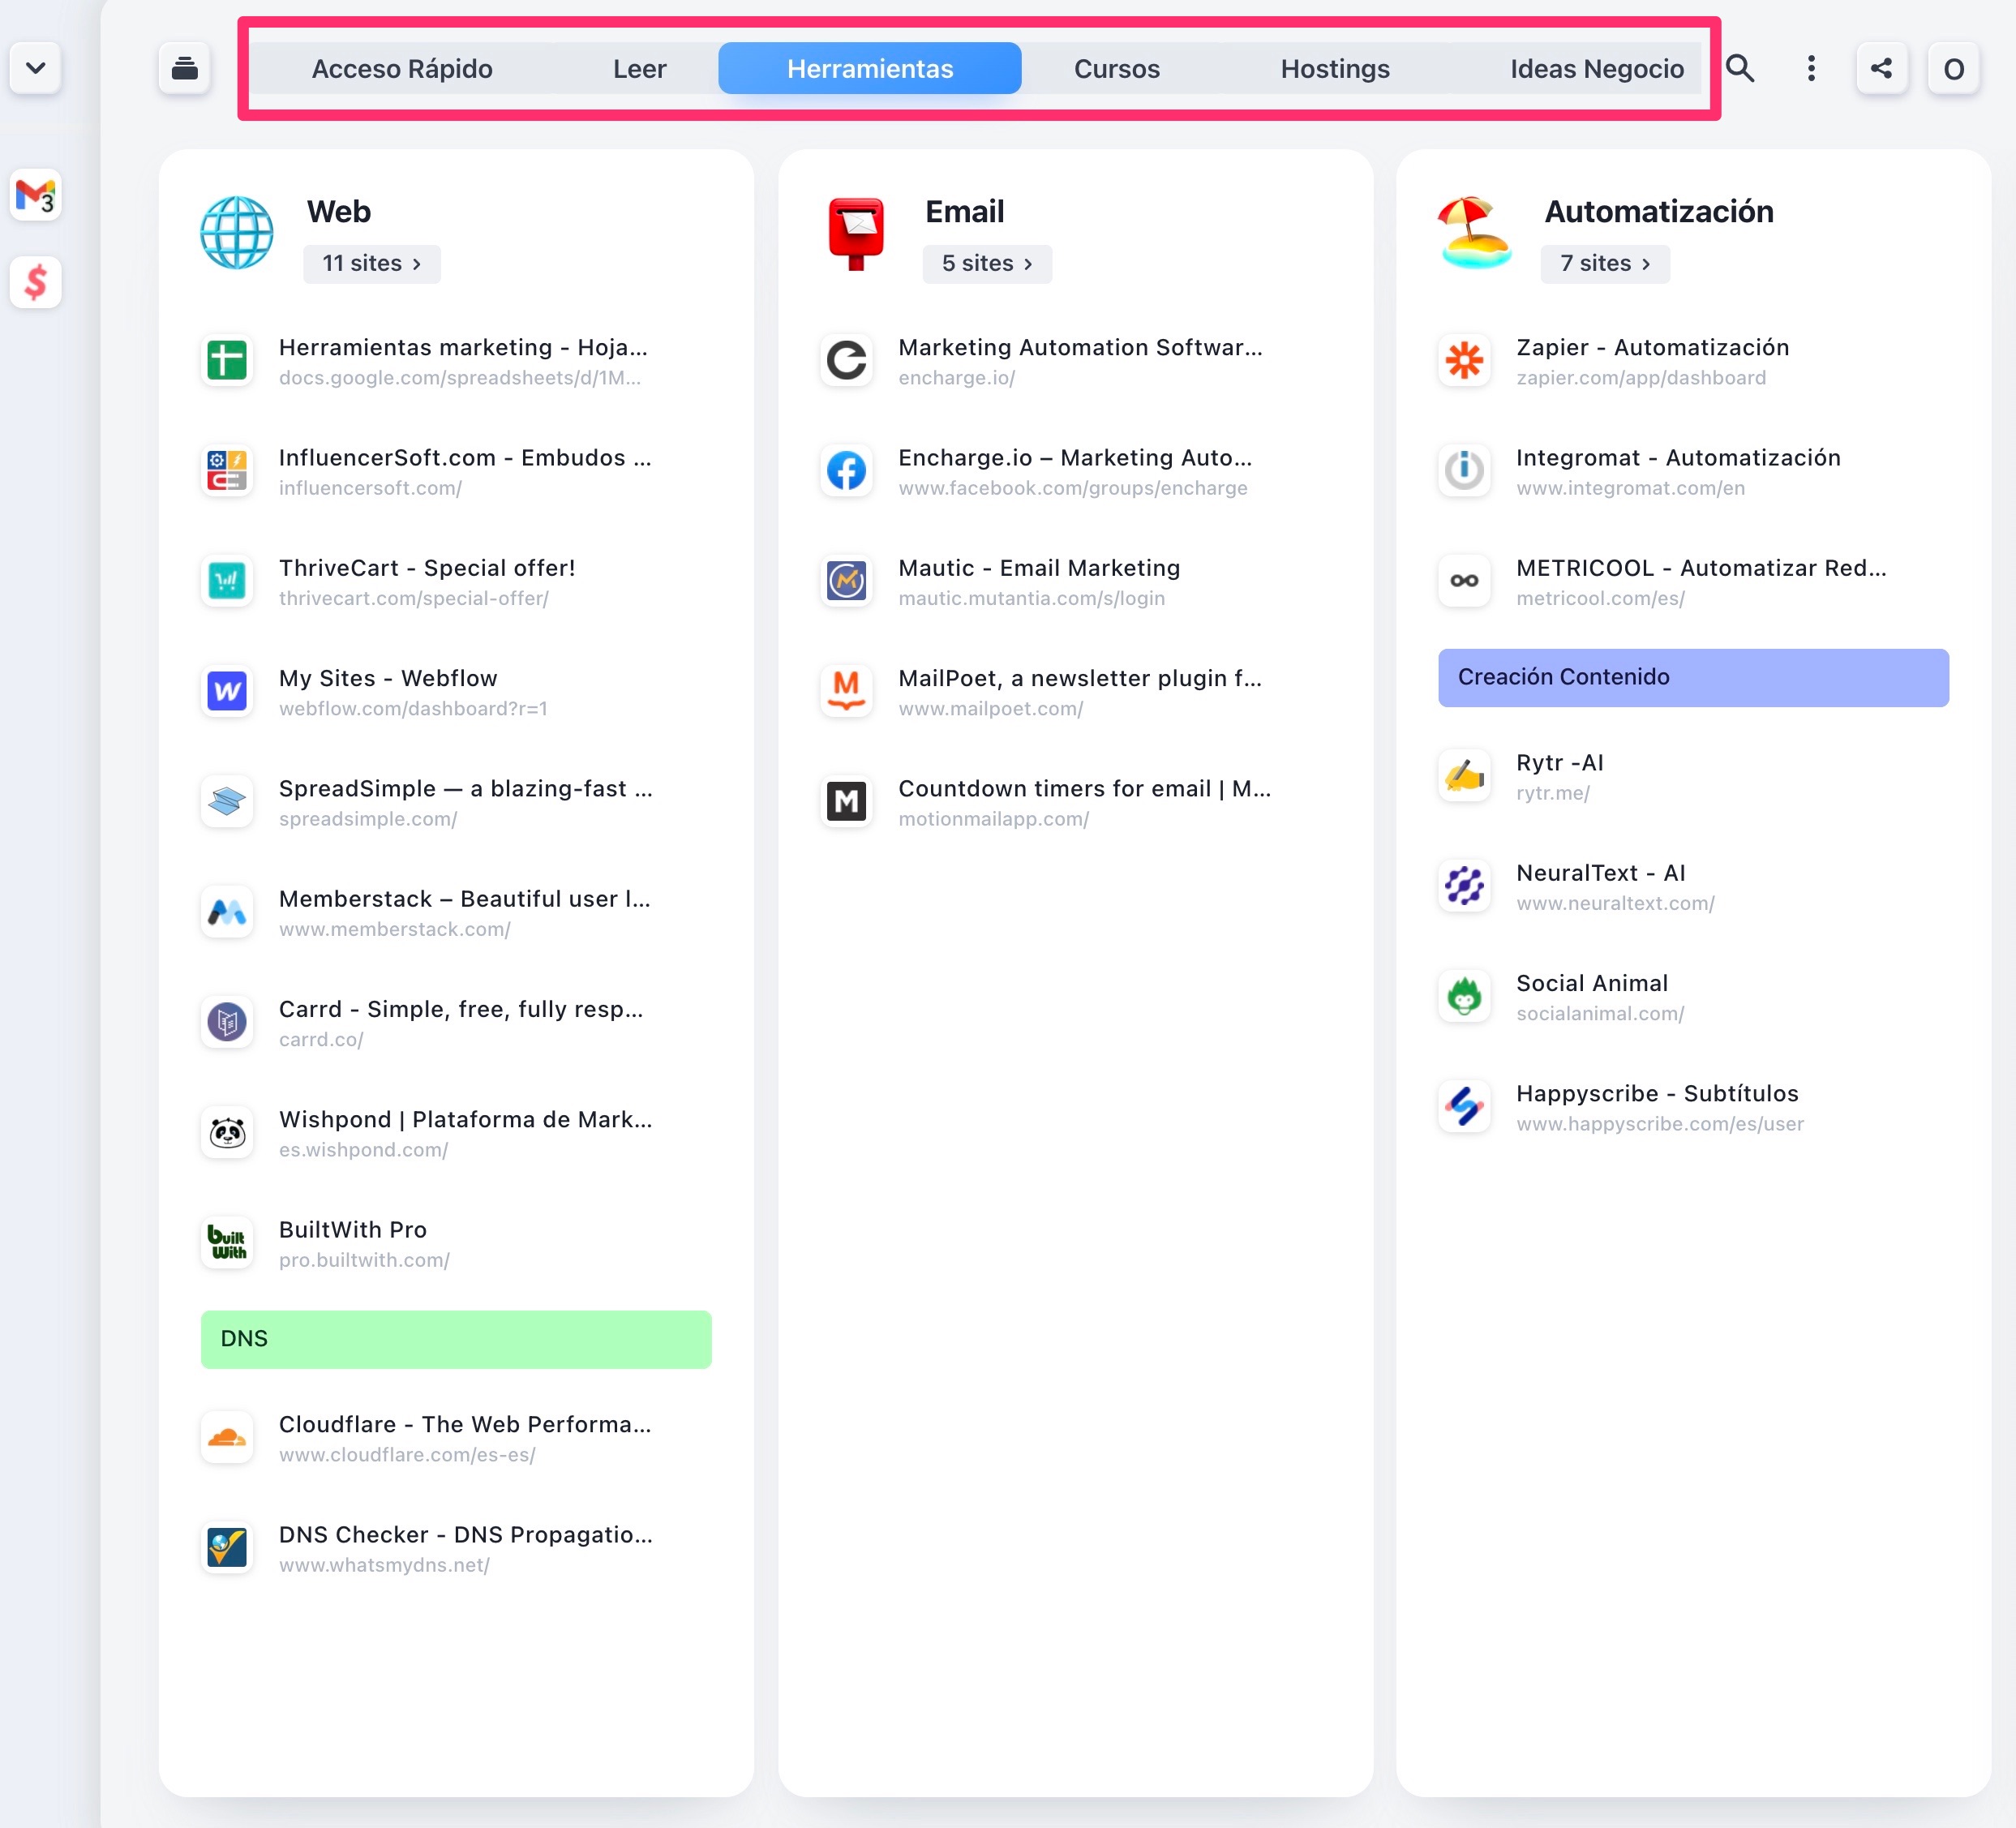Viewport: 2016px width, 1828px height.
Task: Click the MailPoet M icon
Action: click(x=847, y=691)
